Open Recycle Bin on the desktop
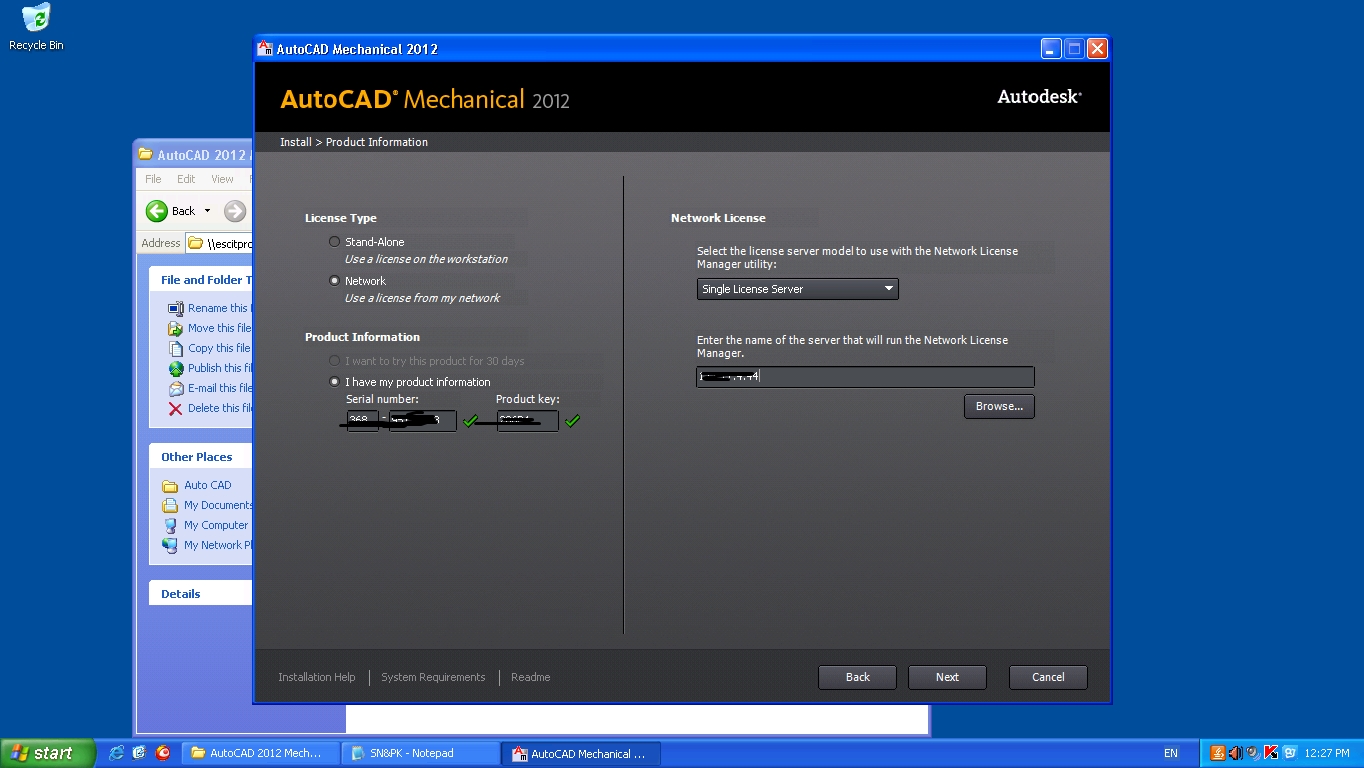Screen dimensions: 1364x768 point(36,26)
